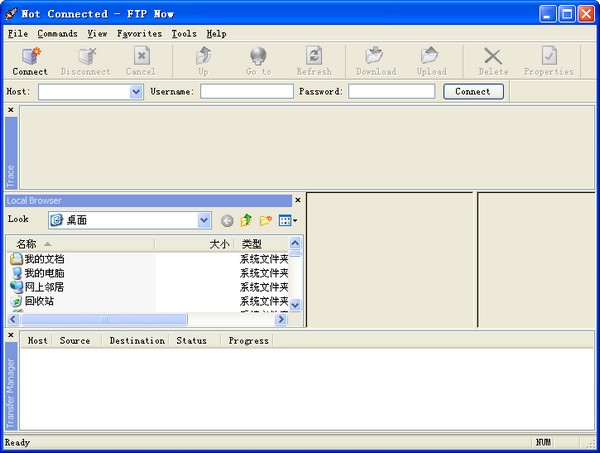This screenshot has height=453, width=600.
Task: Select 我的电脑 in file list
Action: pos(44,273)
